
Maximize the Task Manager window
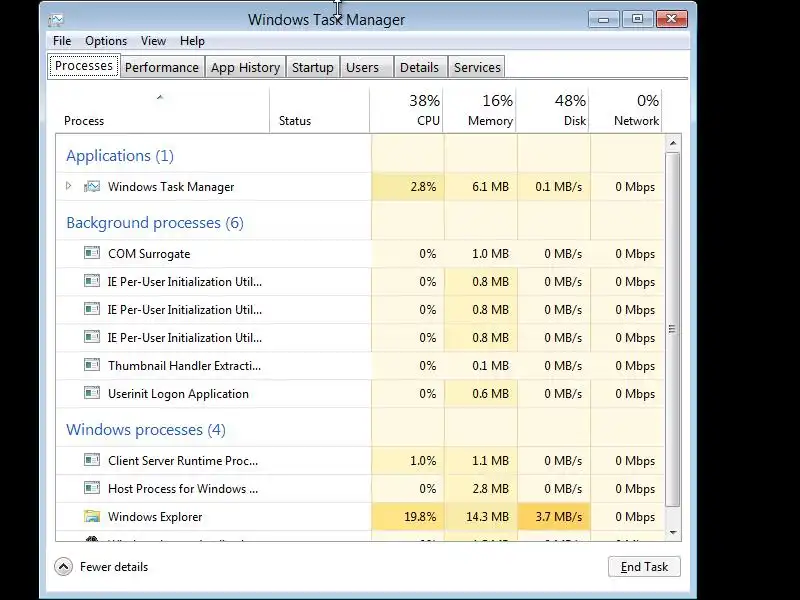click(637, 19)
